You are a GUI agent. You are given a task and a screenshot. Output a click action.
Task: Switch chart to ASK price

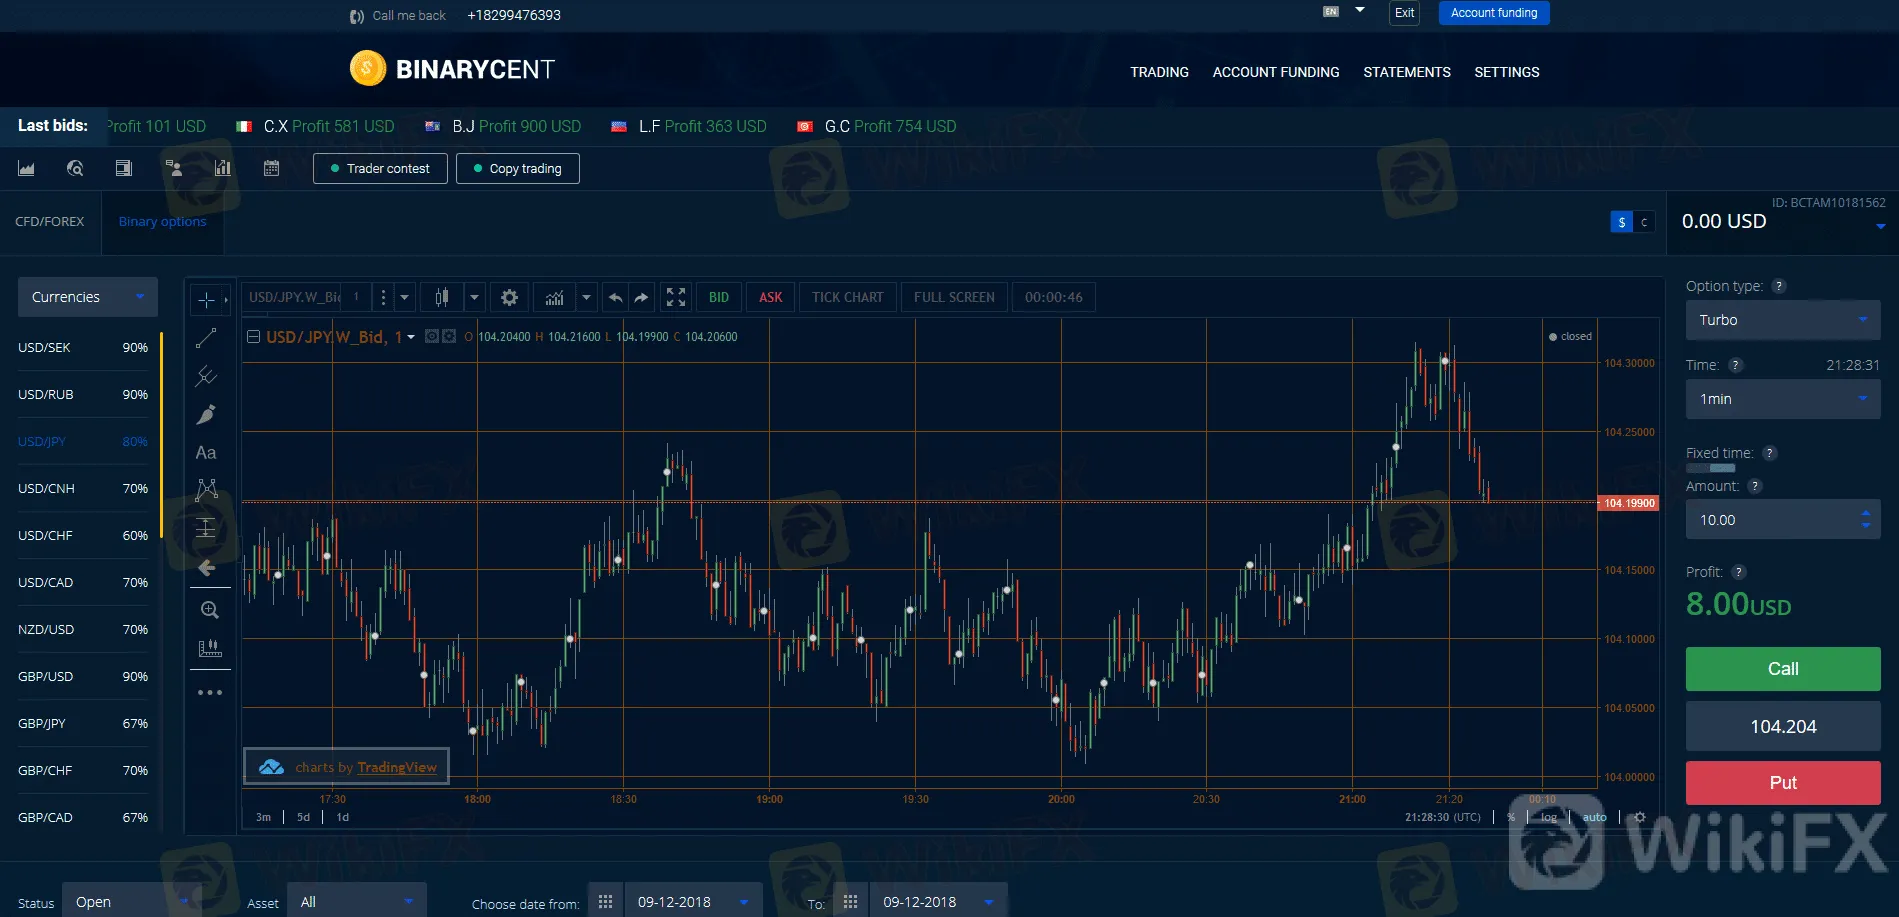click(770, 297)
